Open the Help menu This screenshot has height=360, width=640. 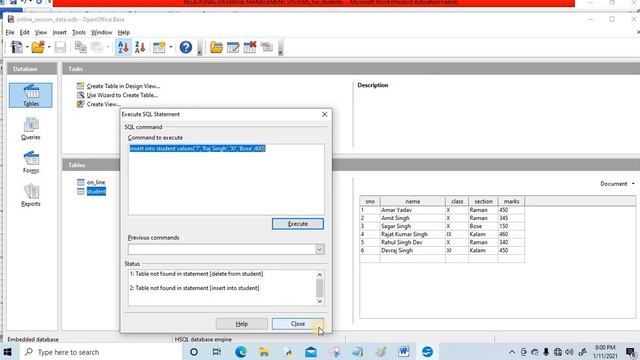[124, 32]
